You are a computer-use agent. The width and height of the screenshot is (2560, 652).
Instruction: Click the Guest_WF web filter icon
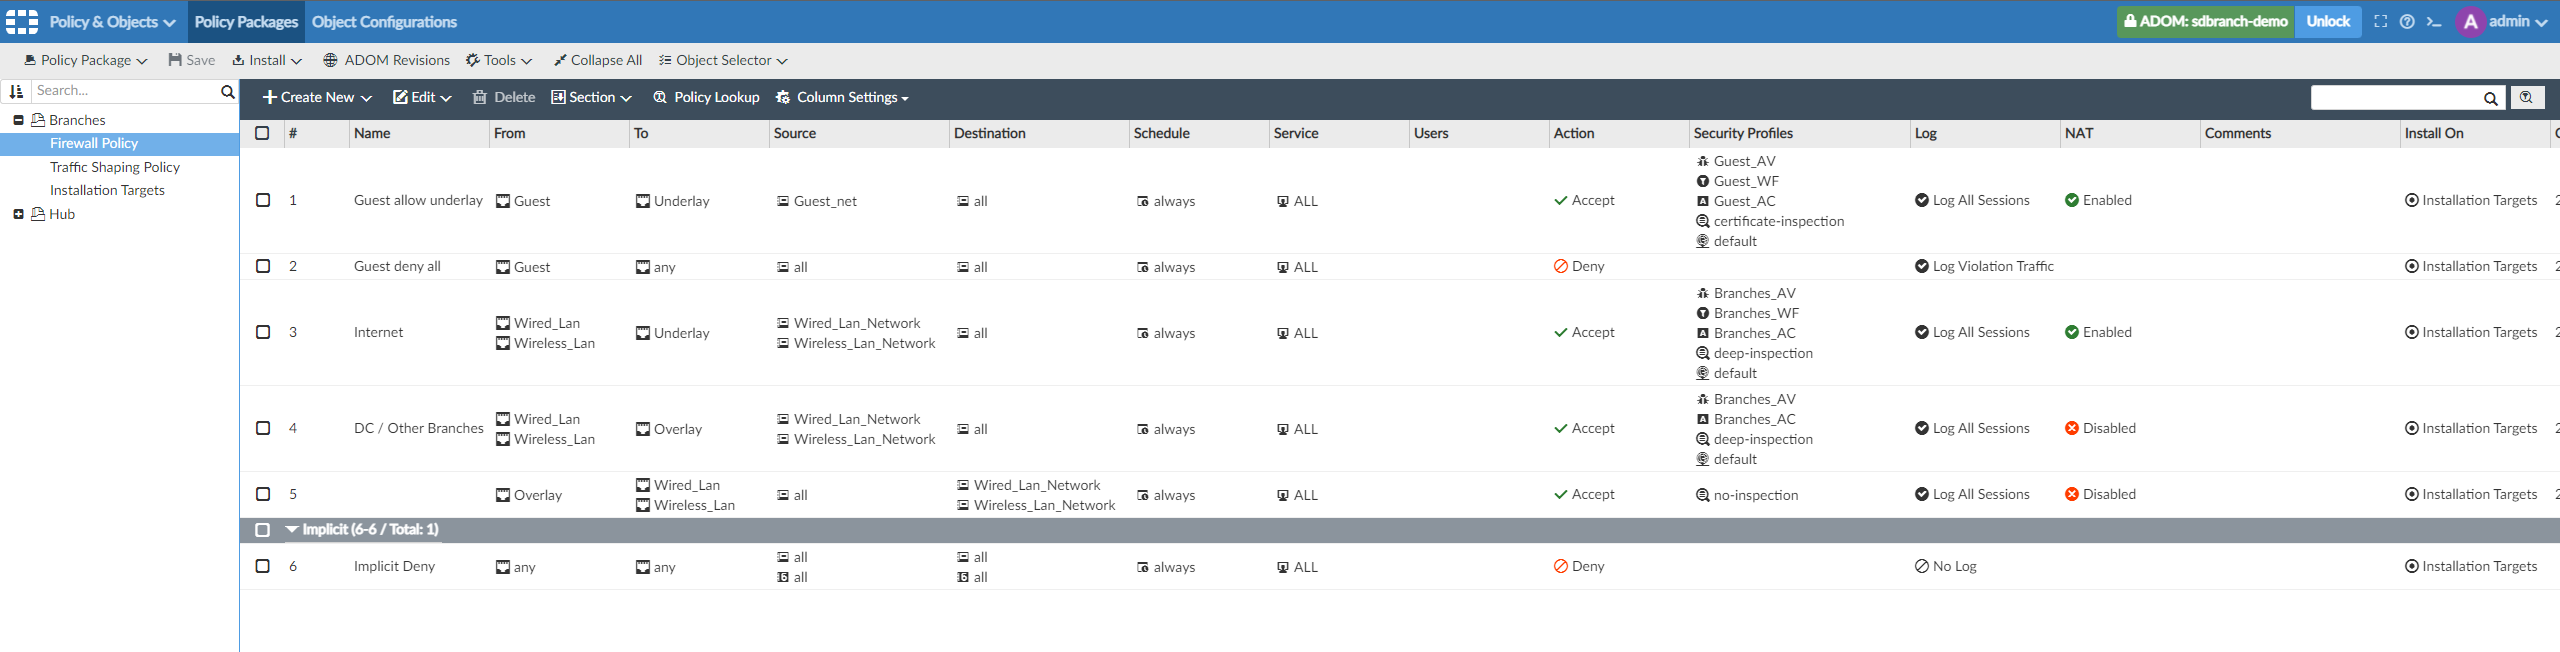tap(1702, 181)
